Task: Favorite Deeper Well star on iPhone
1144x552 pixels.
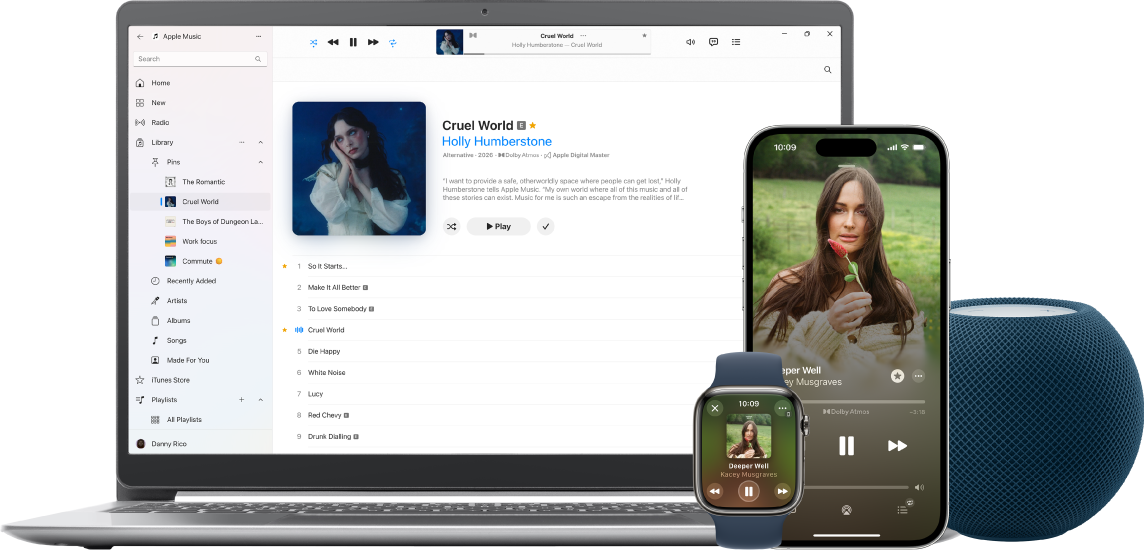Action: click(x=897, y=376)
